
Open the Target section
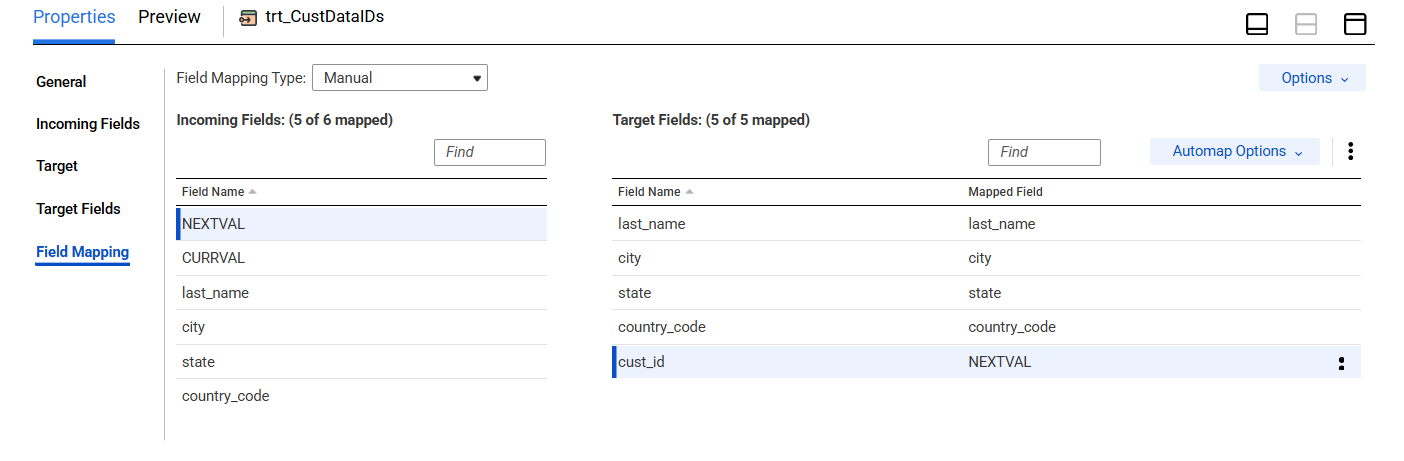pyautogui.click(x=57, y=166)
